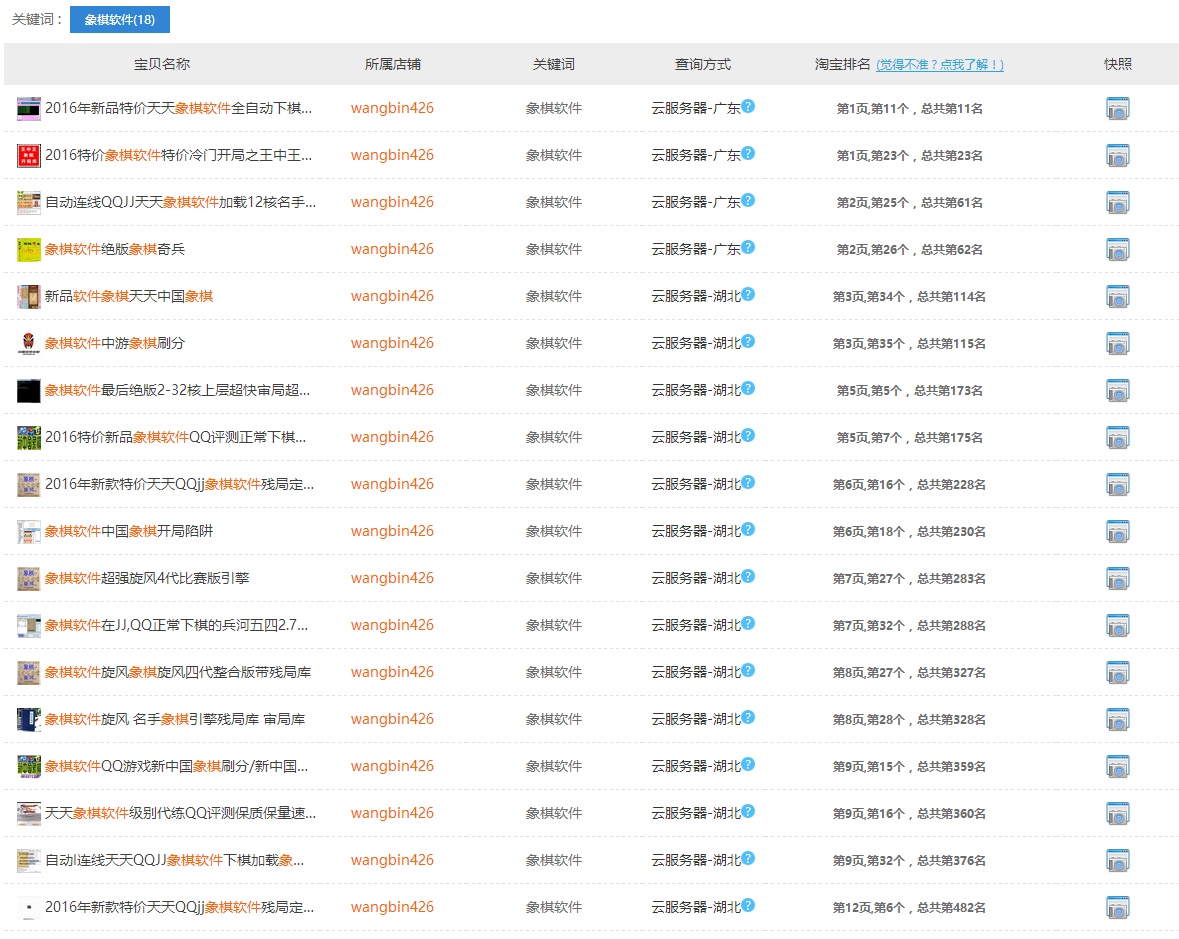1179x939 pixels.
Task: Select the 象棋软件(18) keyword tab
Action: tap(120, 20)
